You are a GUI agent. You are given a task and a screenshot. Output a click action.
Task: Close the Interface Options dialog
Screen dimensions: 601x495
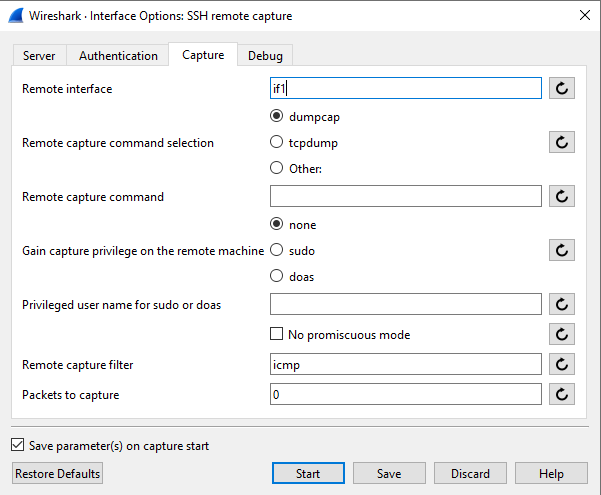(585, 16)
